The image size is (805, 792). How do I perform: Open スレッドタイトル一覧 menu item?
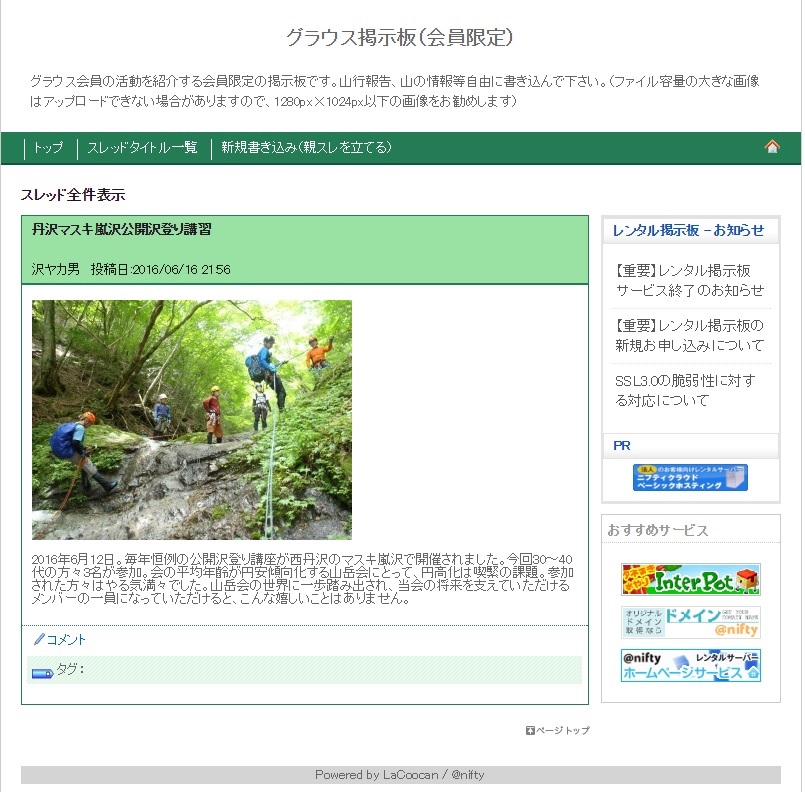point(142,148)
